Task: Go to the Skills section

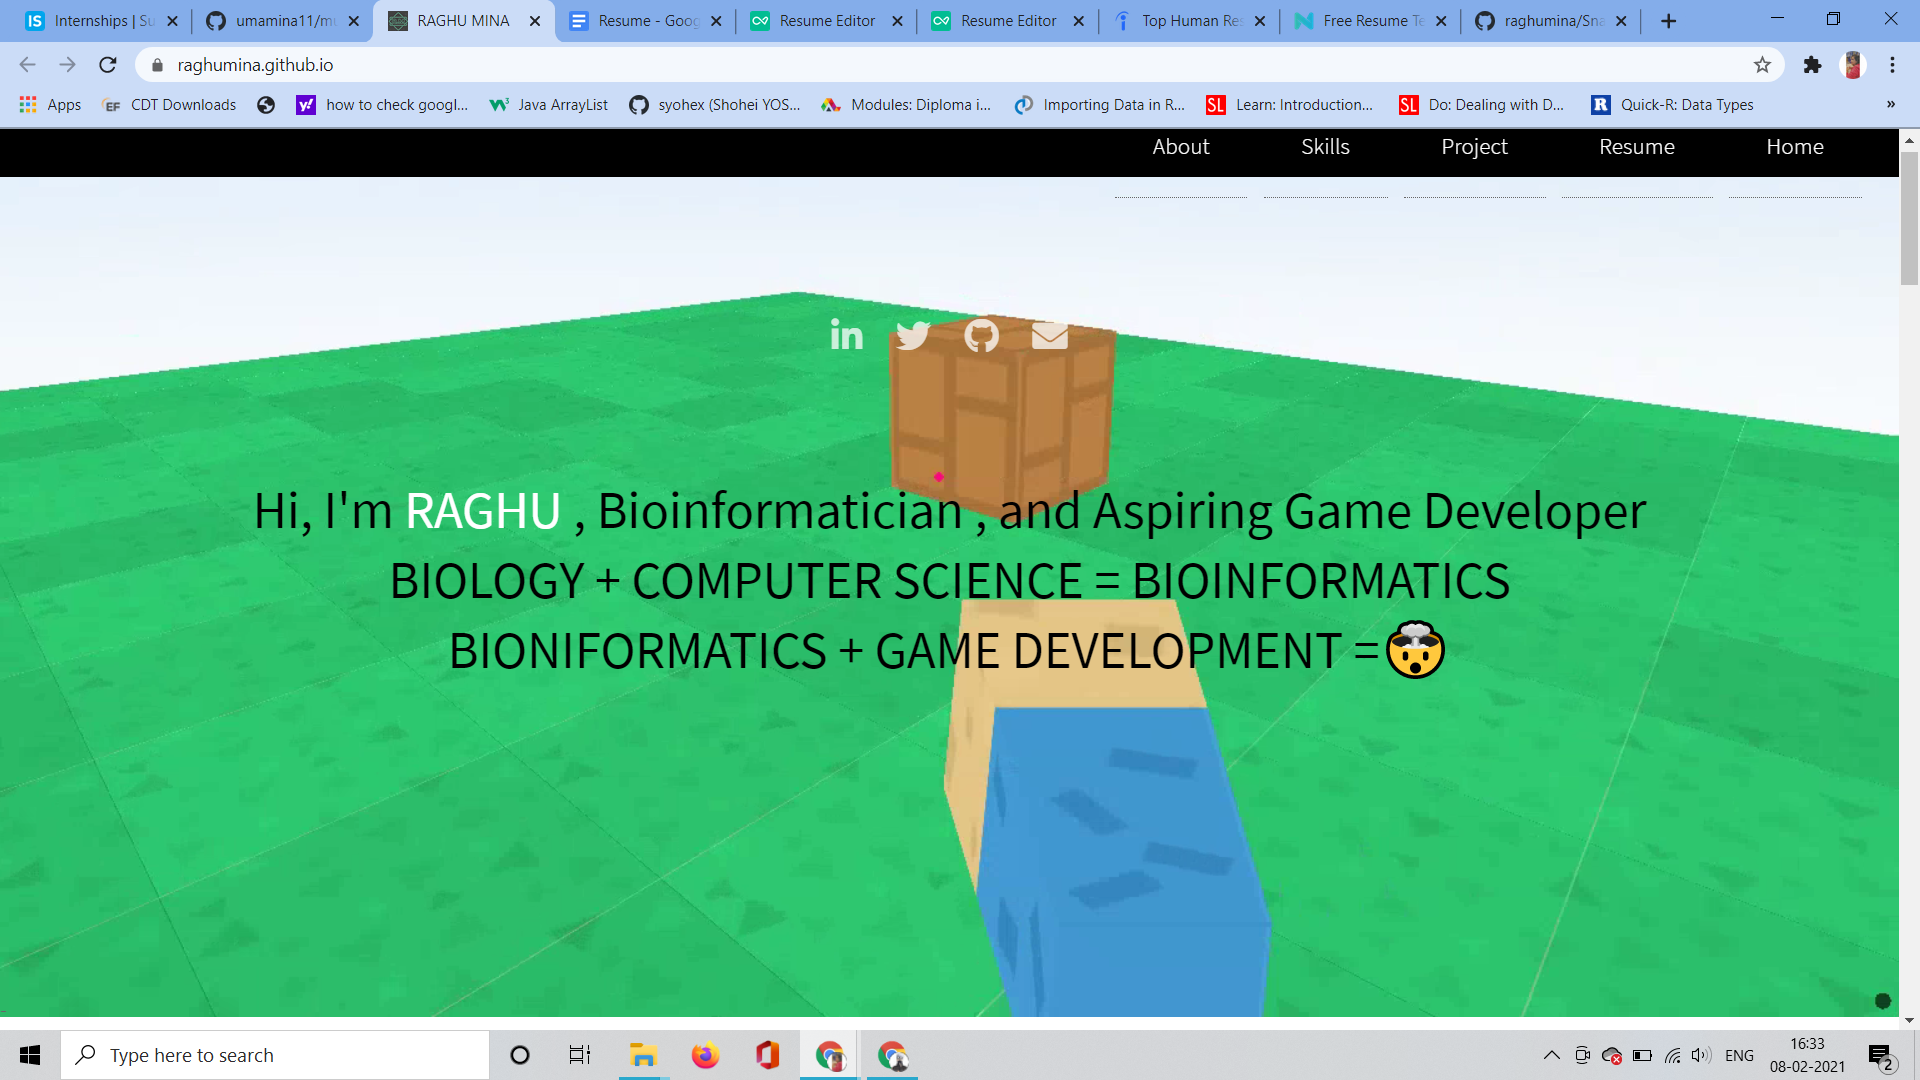Action: (x=1325, y=147)
